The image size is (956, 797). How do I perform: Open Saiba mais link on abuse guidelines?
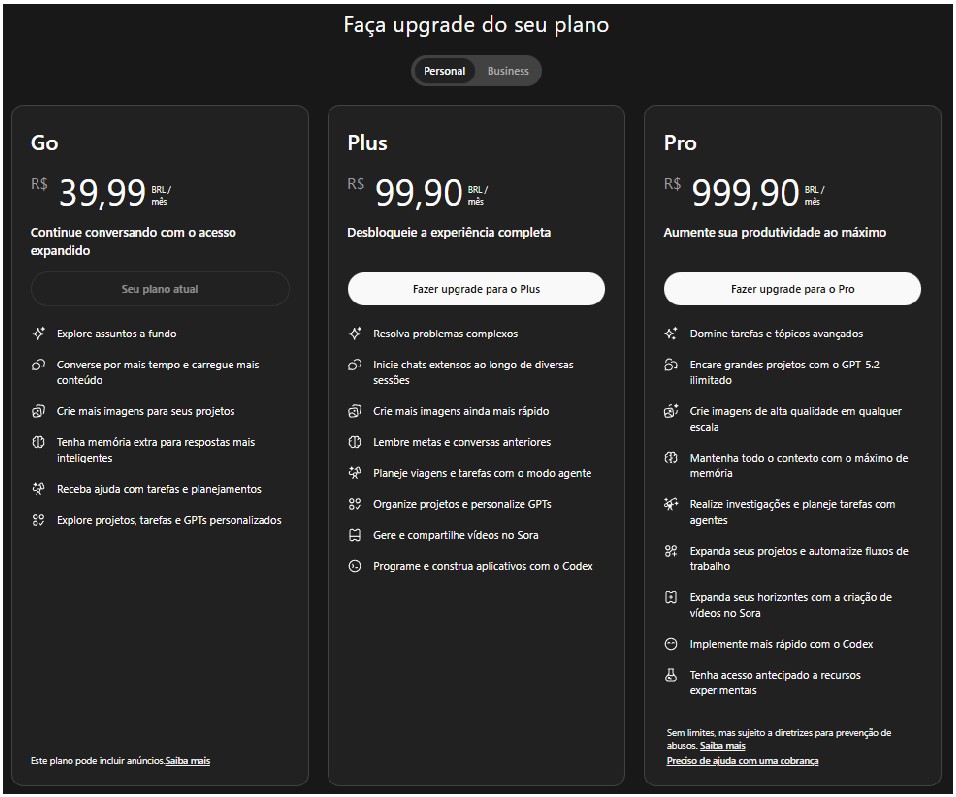click(x=722, y=746)
